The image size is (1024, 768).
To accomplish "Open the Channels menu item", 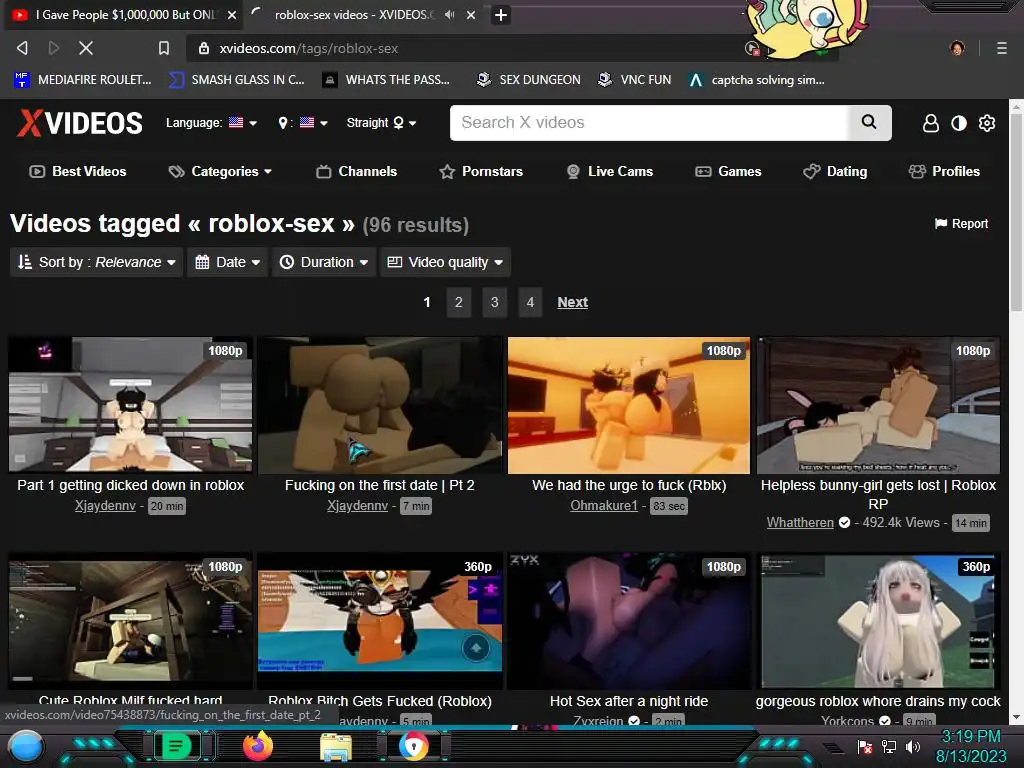I will click(357, 171).
